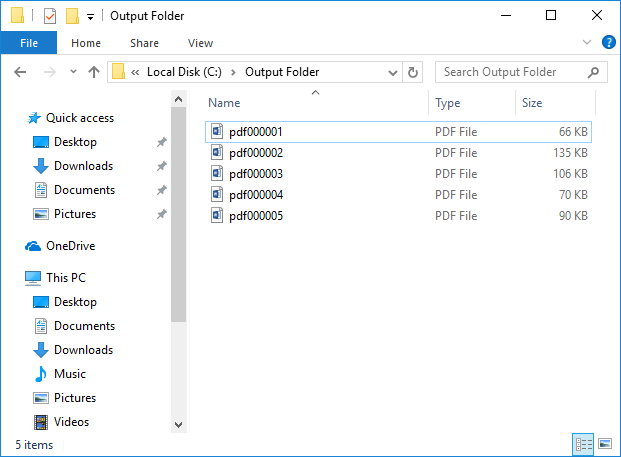Switch to the View ribbon tab
This screenshot has height=457, width=621.
pos(200,43)
